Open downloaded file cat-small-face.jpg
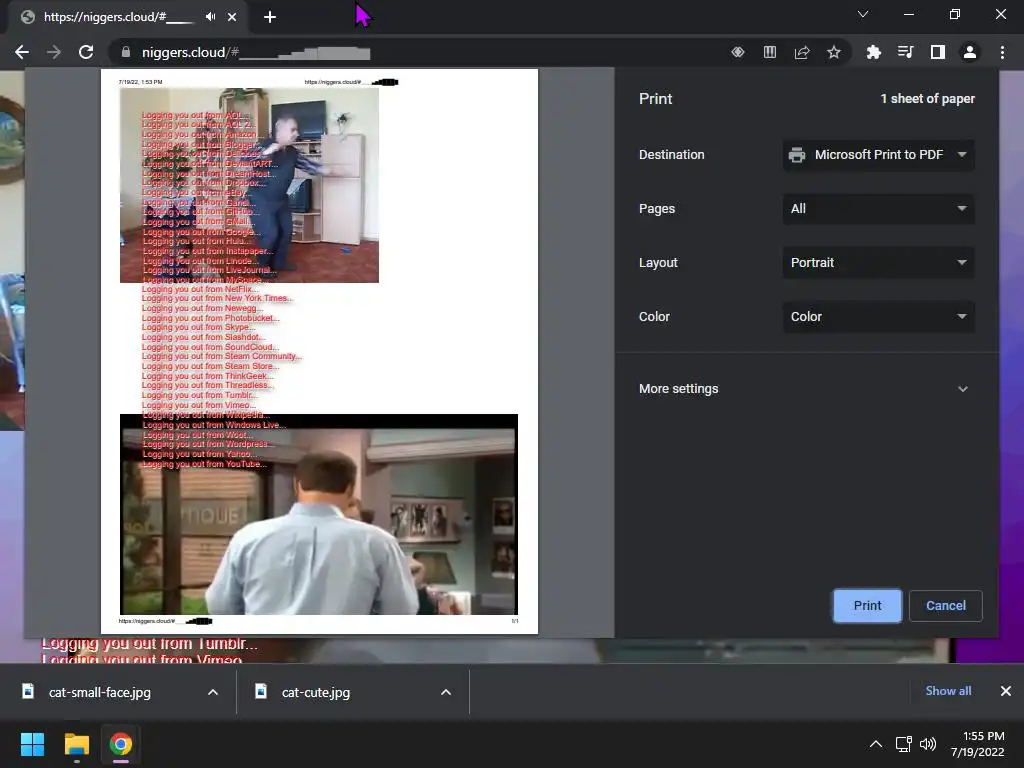 click(99, 692)
